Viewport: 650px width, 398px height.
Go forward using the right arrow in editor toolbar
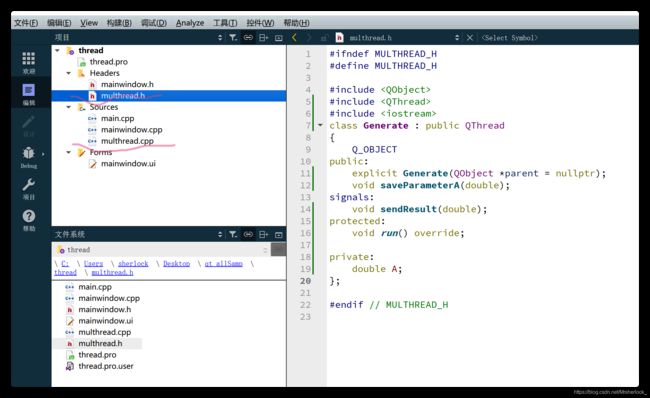[308, 38]
